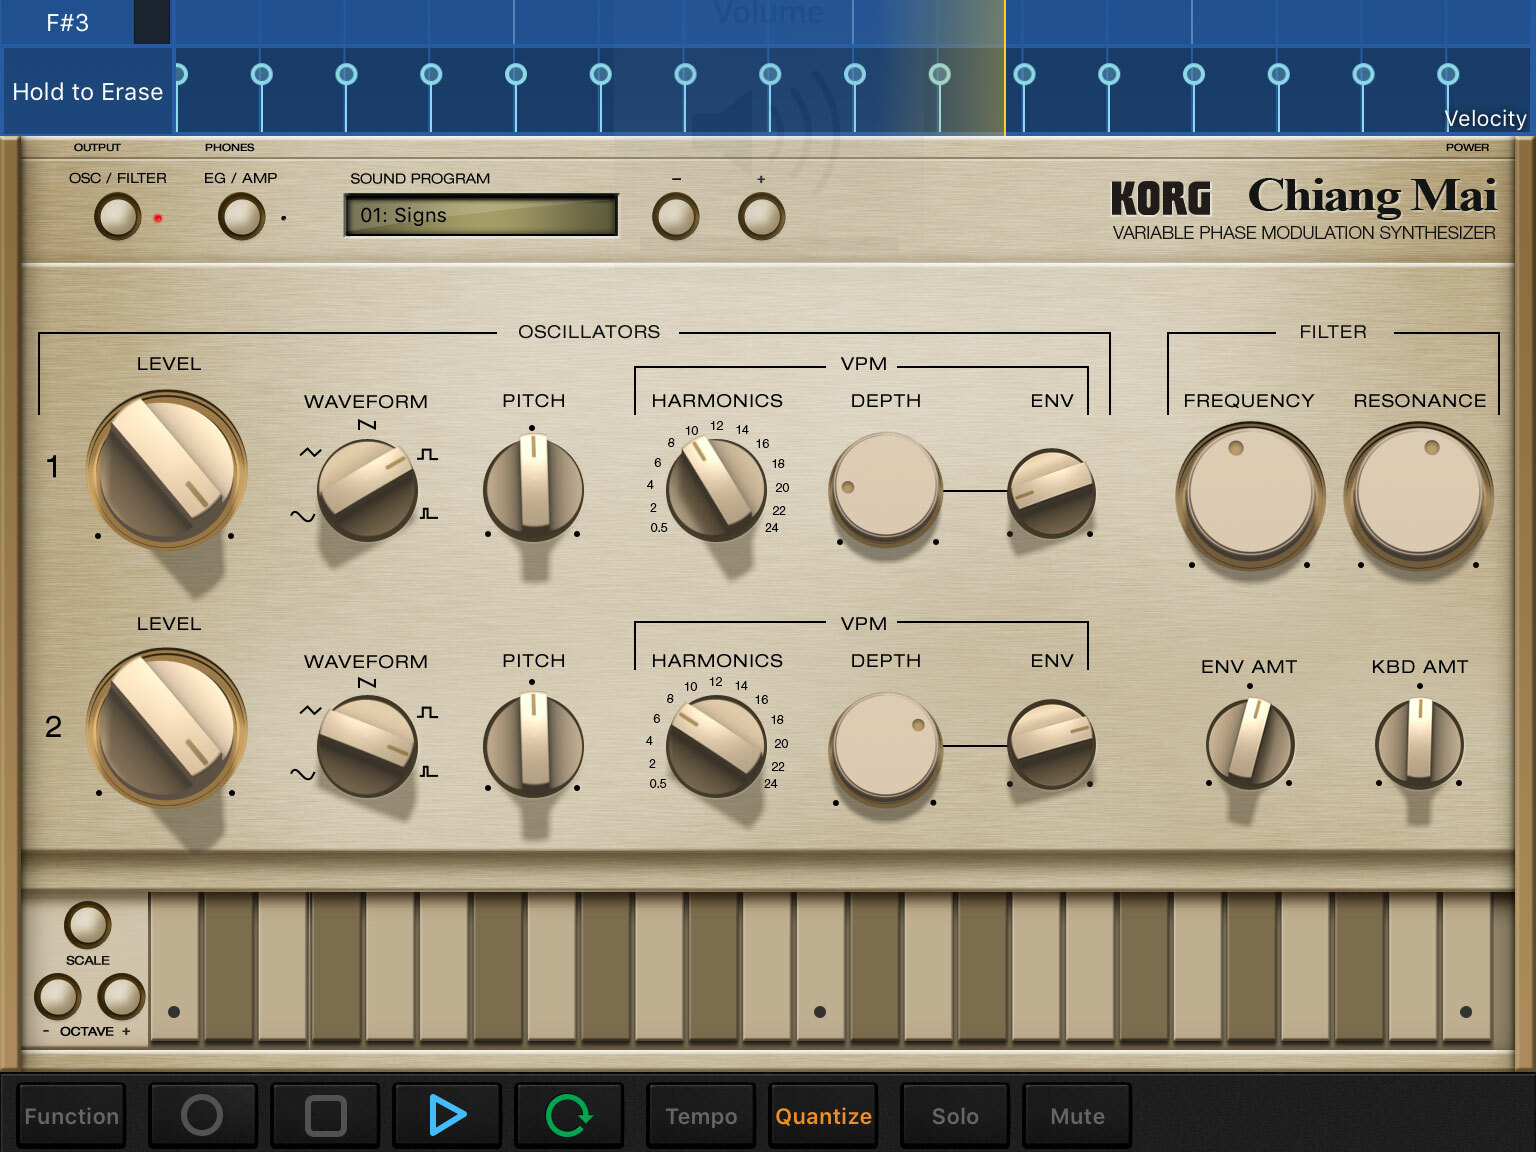
Task: Click the SCALE button
Action: [88, 925]
